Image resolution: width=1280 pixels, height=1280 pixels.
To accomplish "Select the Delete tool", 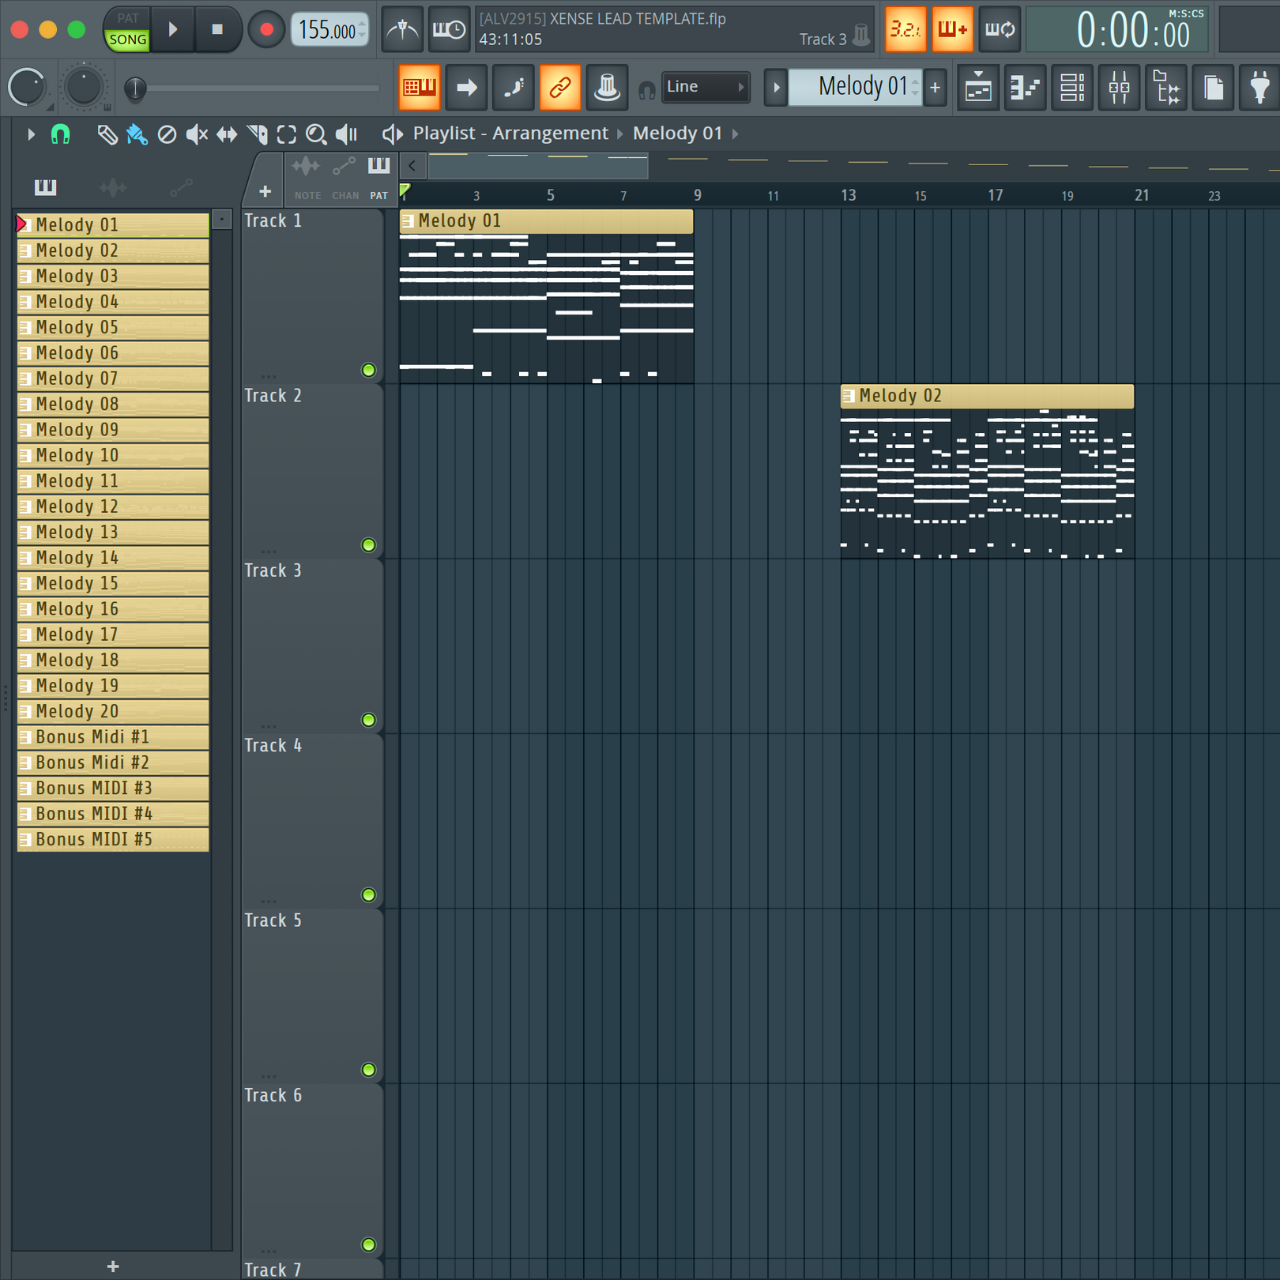I will (x=167, y=134).
